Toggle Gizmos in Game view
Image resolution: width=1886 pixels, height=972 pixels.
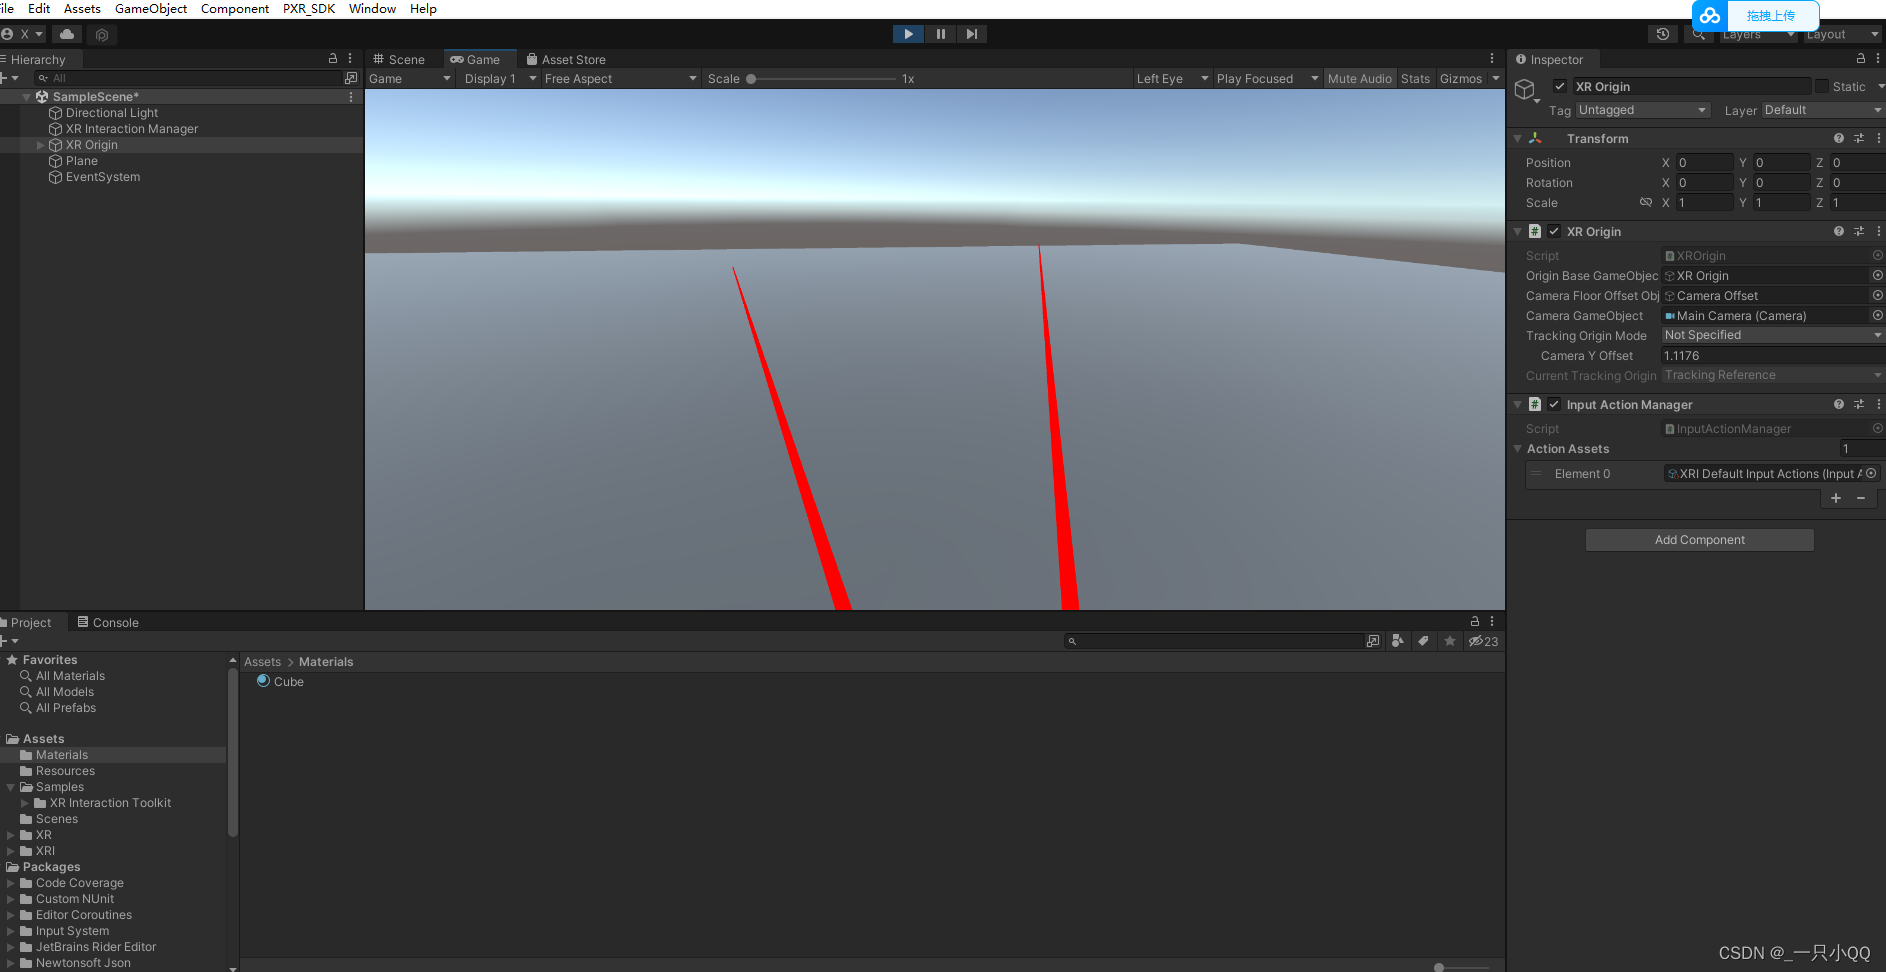coord(1461,79)
